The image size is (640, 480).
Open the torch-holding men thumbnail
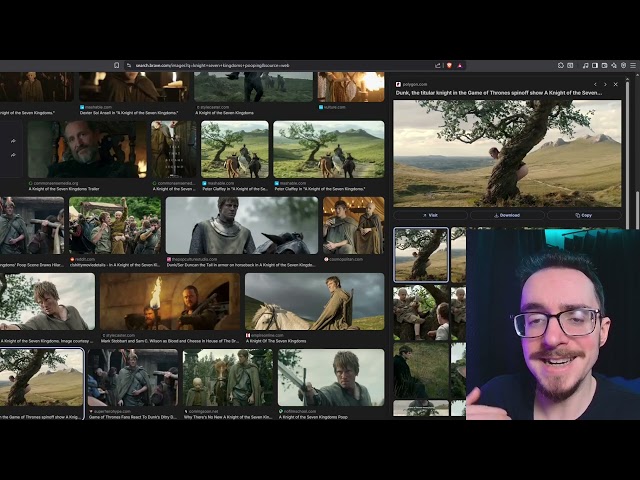pos(170,301)
